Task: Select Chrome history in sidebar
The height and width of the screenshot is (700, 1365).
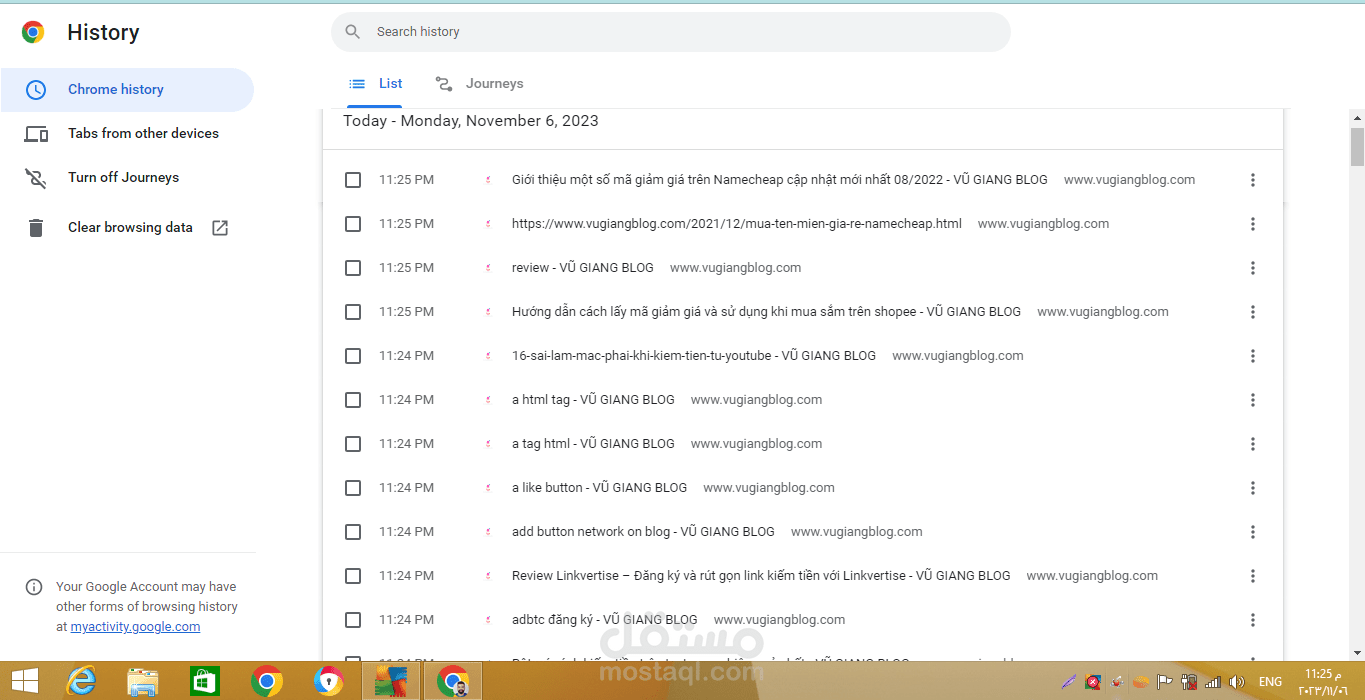Action: coord(127,90)
